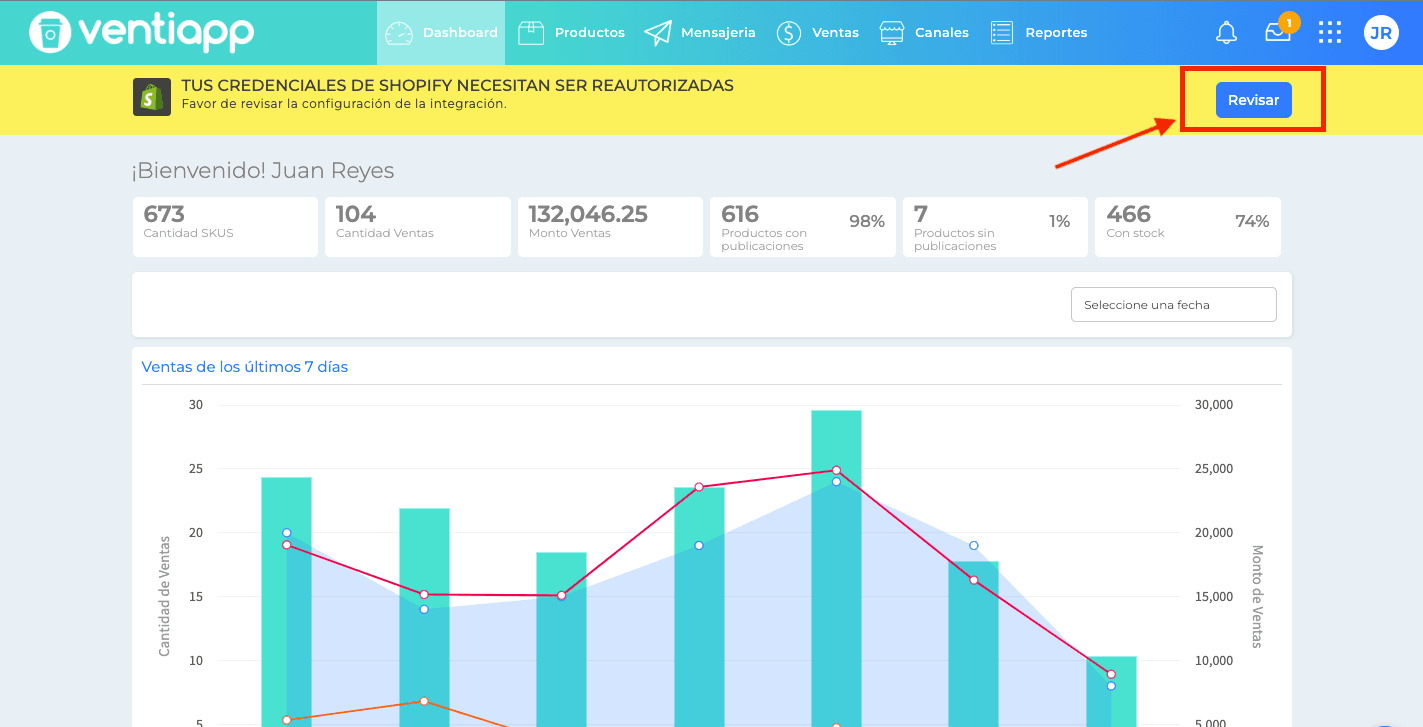Go to the Dashboard tab
1423x727 pixels.
point(441,33)
